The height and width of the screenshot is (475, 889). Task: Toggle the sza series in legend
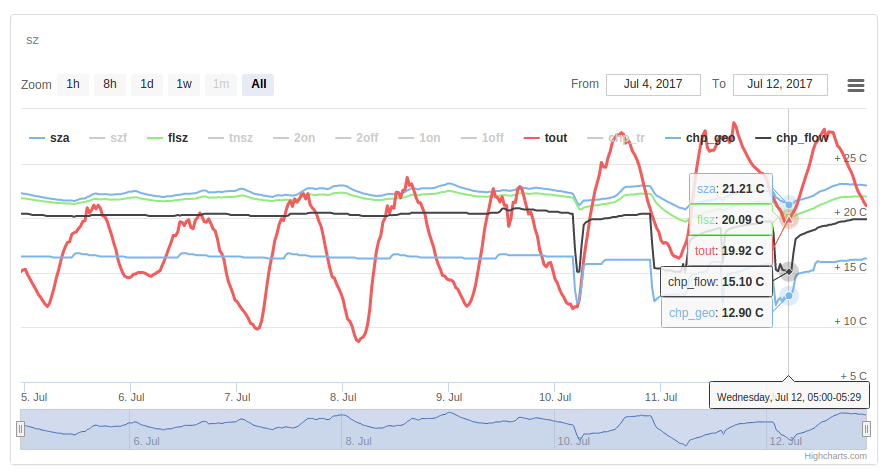49,138
